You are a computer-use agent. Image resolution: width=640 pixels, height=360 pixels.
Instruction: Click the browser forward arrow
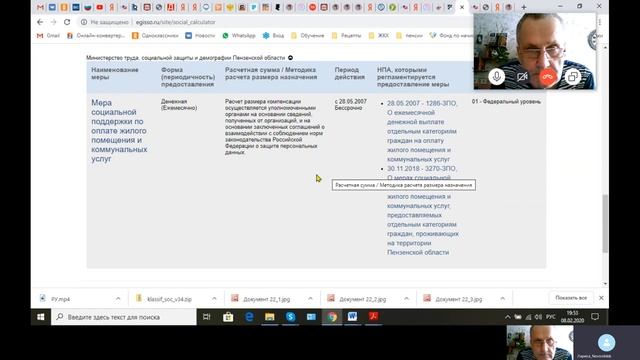[x=53, y=22]
